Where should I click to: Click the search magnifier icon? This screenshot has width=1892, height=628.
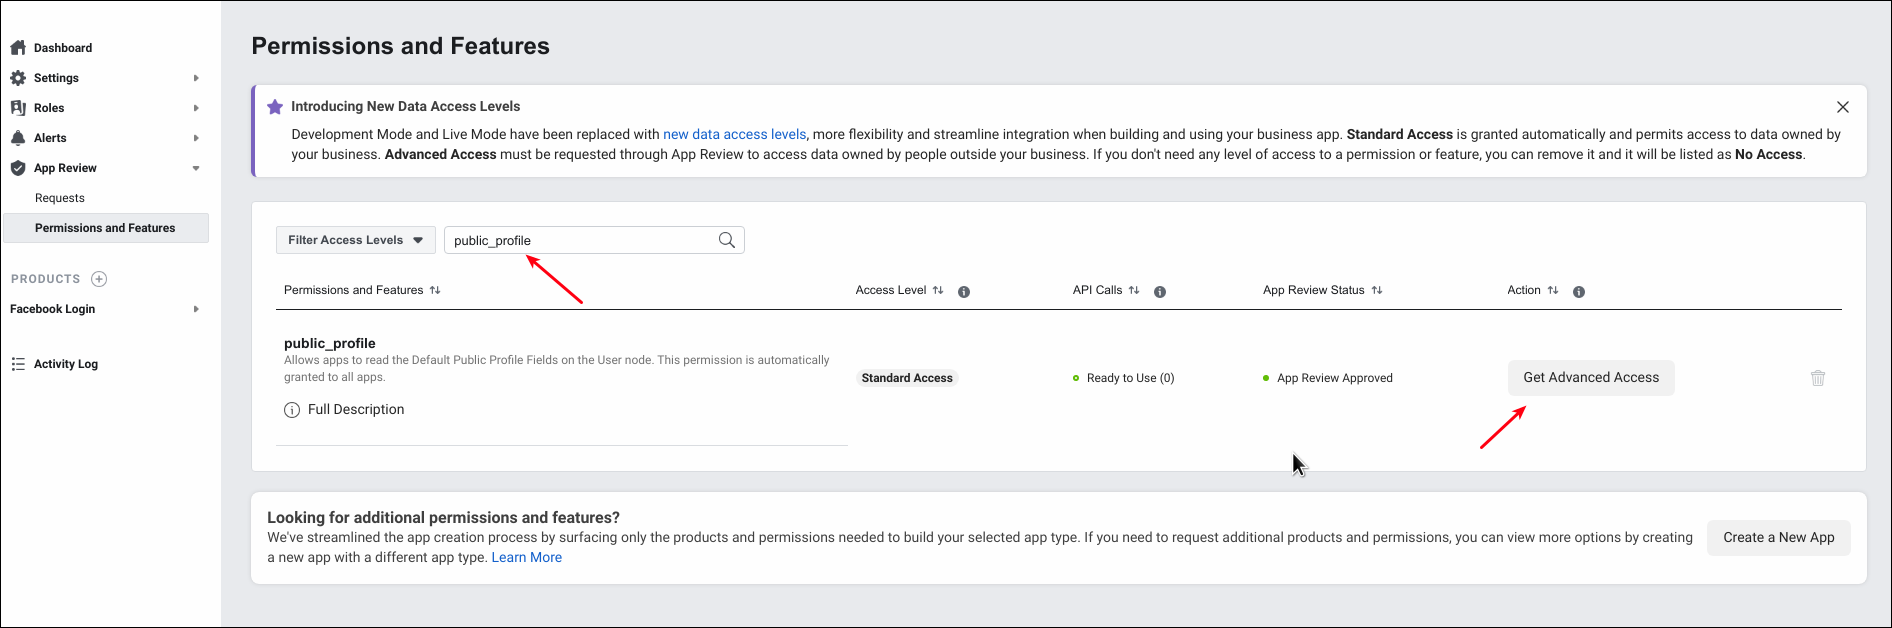727,240
